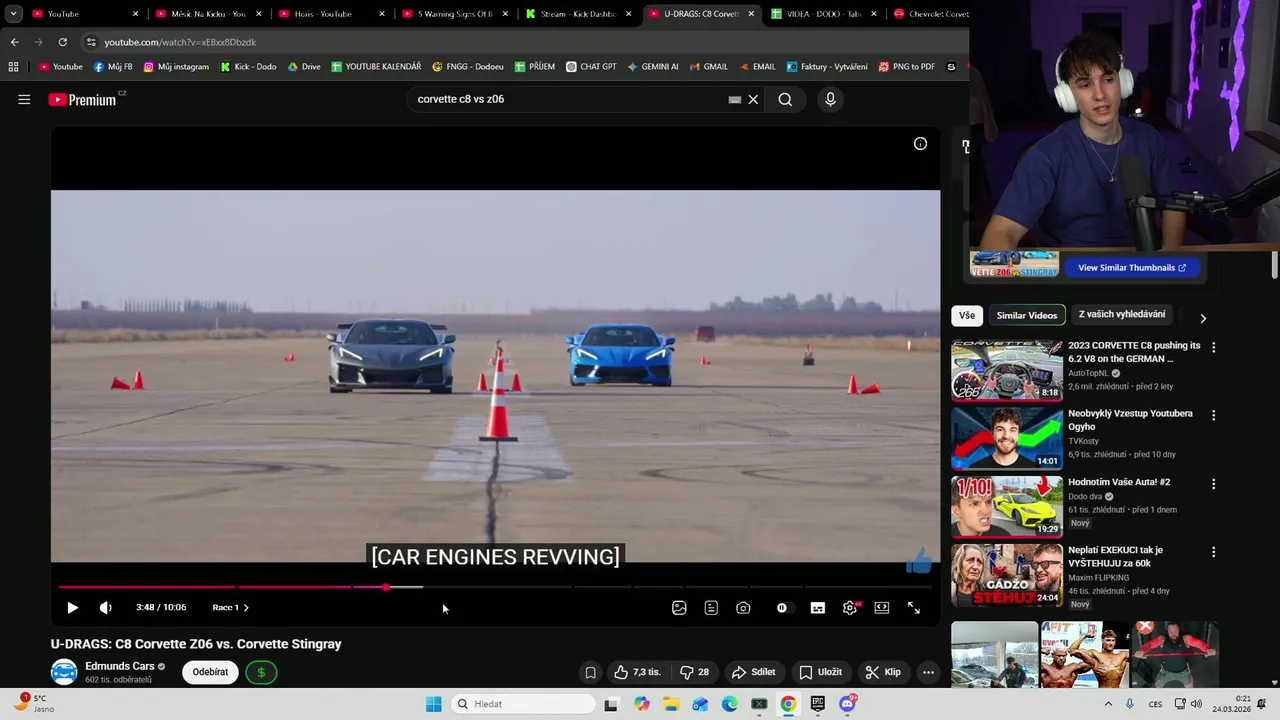Create a clip with Klip button

[x=883, y=672]
